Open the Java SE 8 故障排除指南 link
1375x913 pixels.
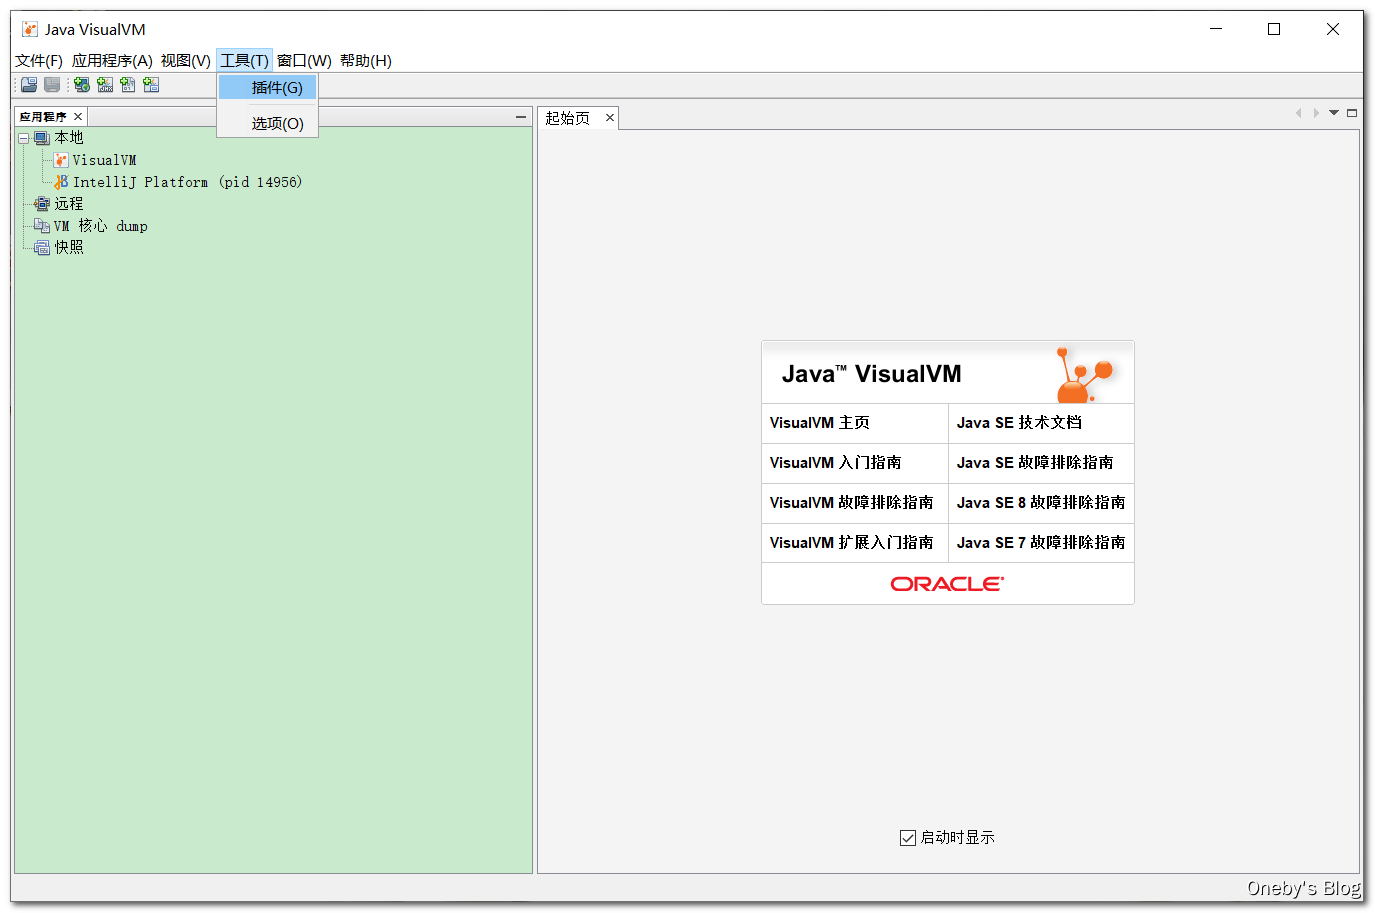tap(1041, 503)
